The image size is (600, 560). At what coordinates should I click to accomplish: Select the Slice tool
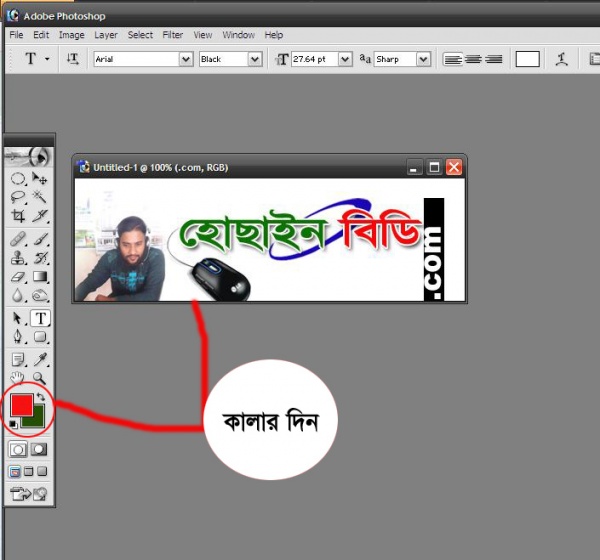[40, 216]
